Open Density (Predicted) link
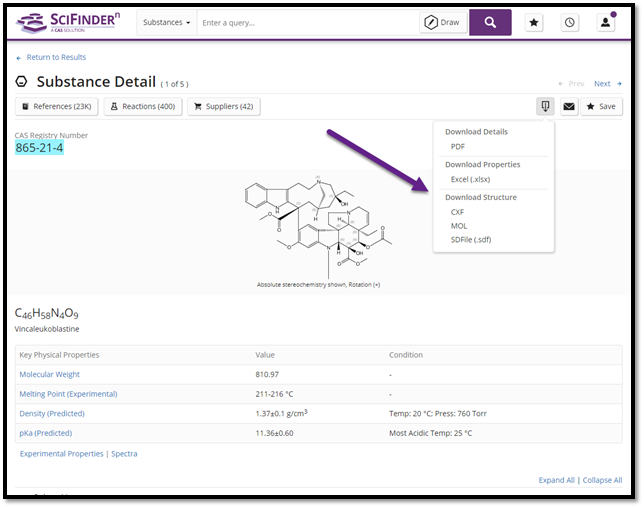The width and height of the screenshot is (644, 508). tap(52, 414)
